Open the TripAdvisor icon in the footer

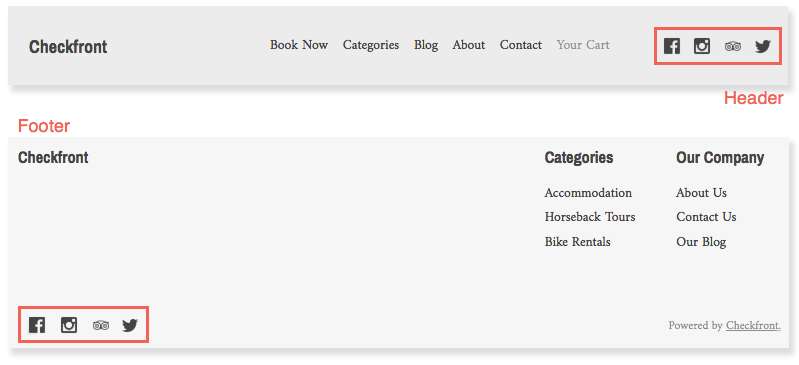101,325
